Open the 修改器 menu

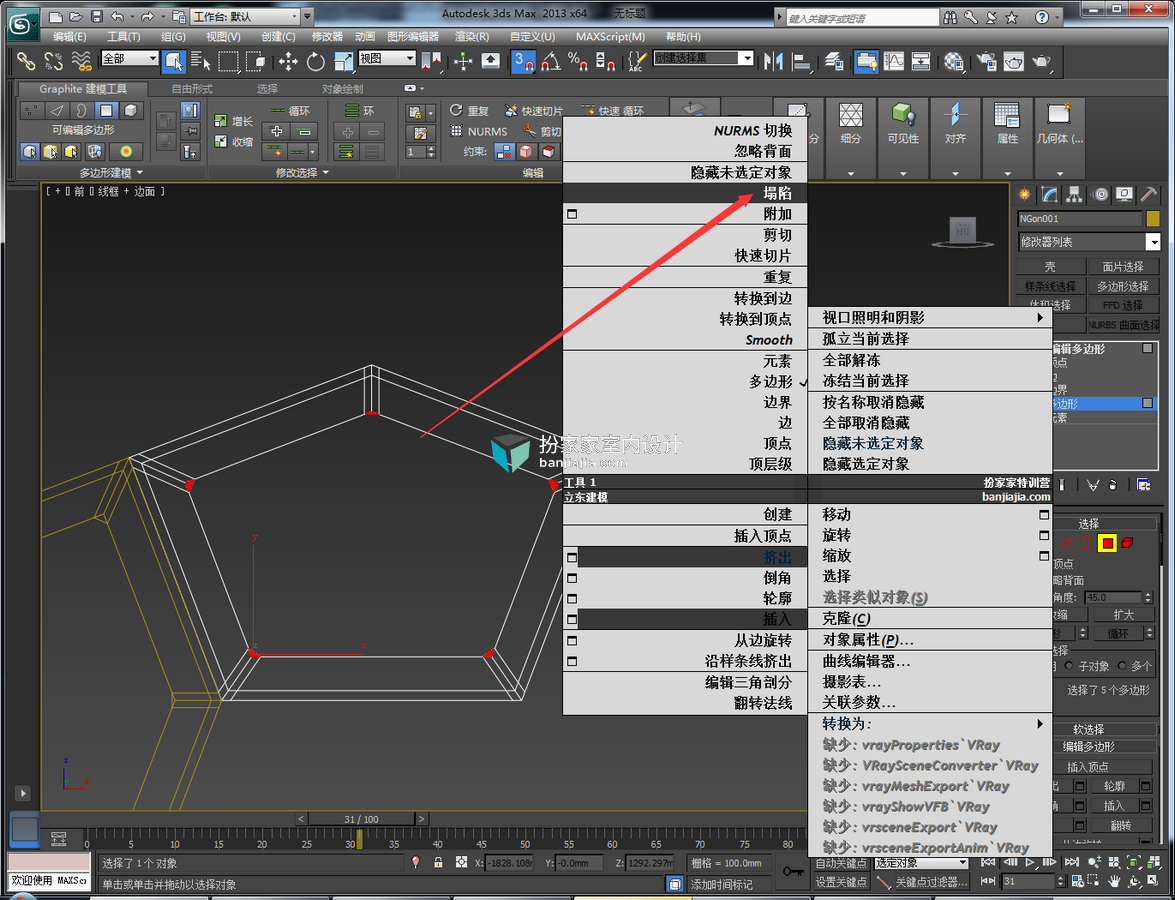coord(327,37)
